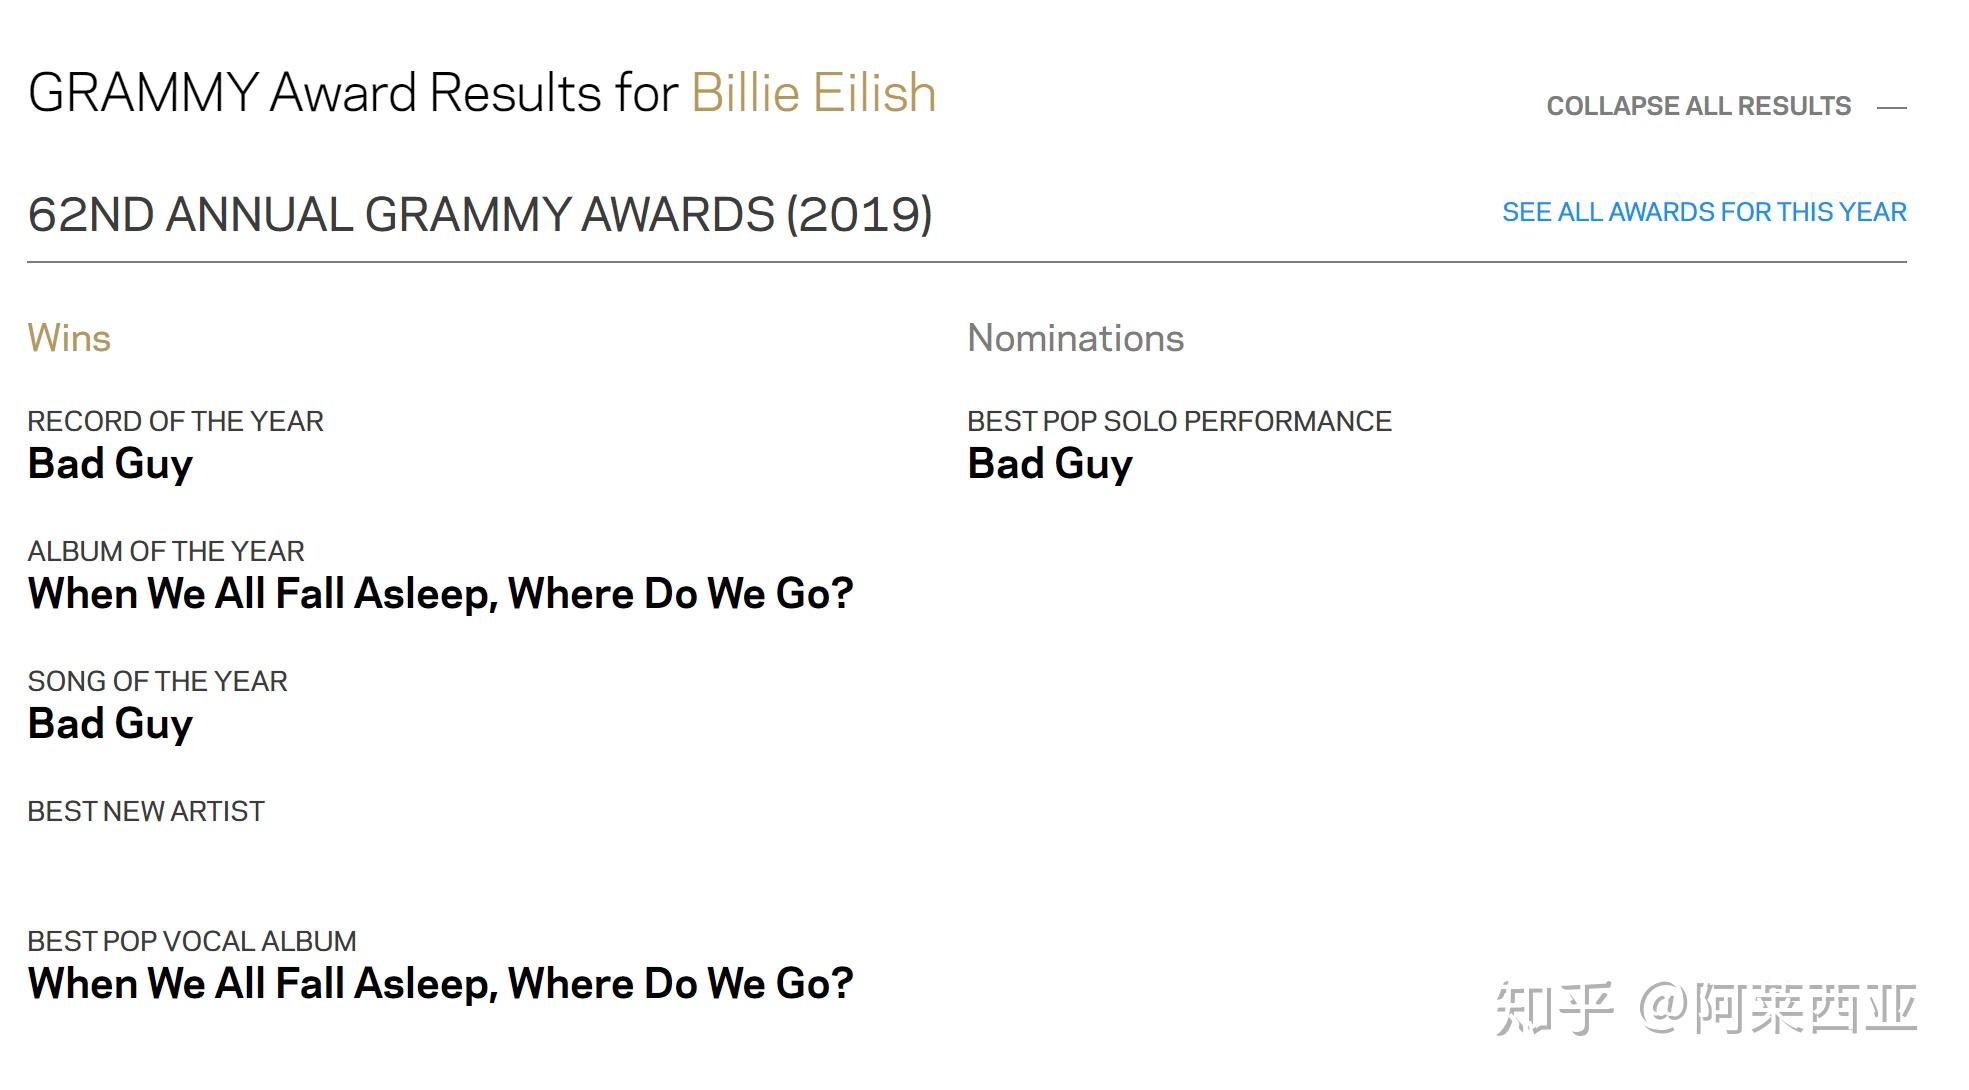
Task: Open the album title under Best Pop Vocal Album
Action: pos(440,984)
